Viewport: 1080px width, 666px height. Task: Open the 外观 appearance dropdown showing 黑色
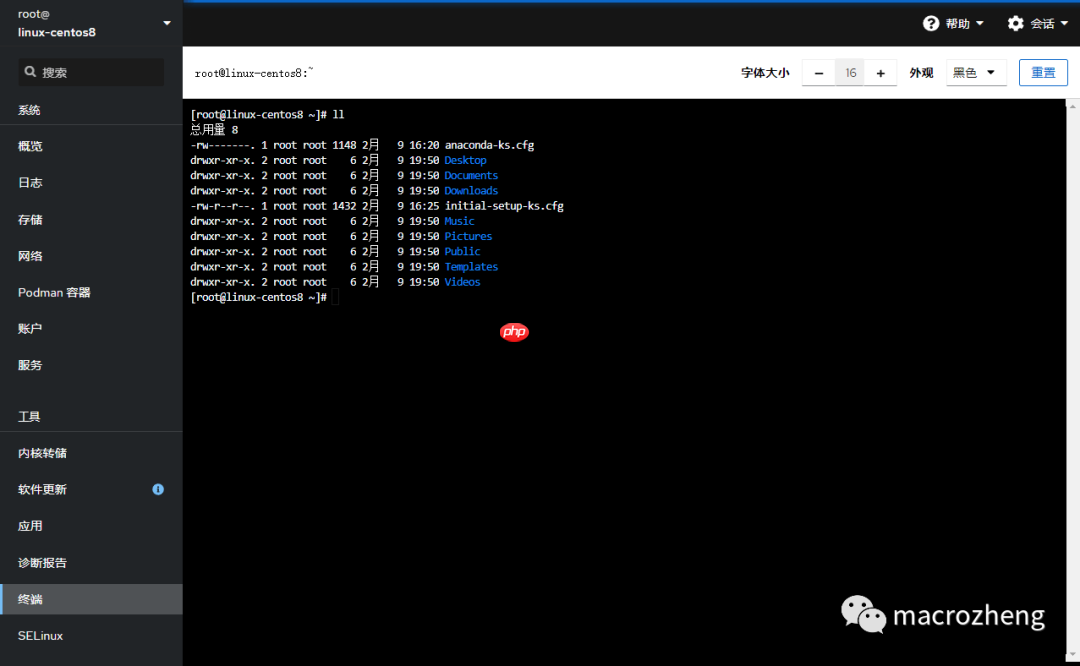pyautogui.click(x=975, y=72)
